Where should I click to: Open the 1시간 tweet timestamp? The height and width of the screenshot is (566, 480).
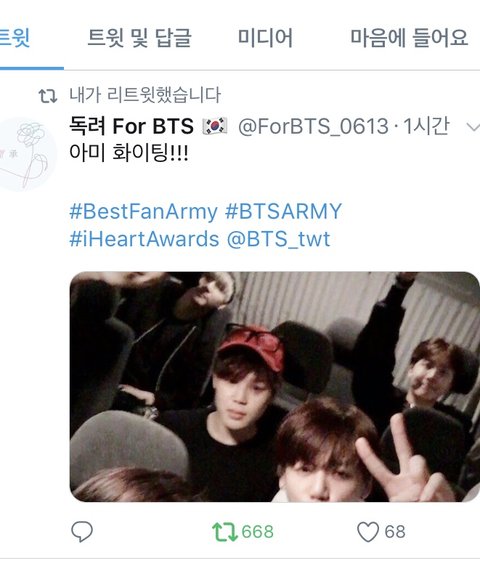click(426, 126)
